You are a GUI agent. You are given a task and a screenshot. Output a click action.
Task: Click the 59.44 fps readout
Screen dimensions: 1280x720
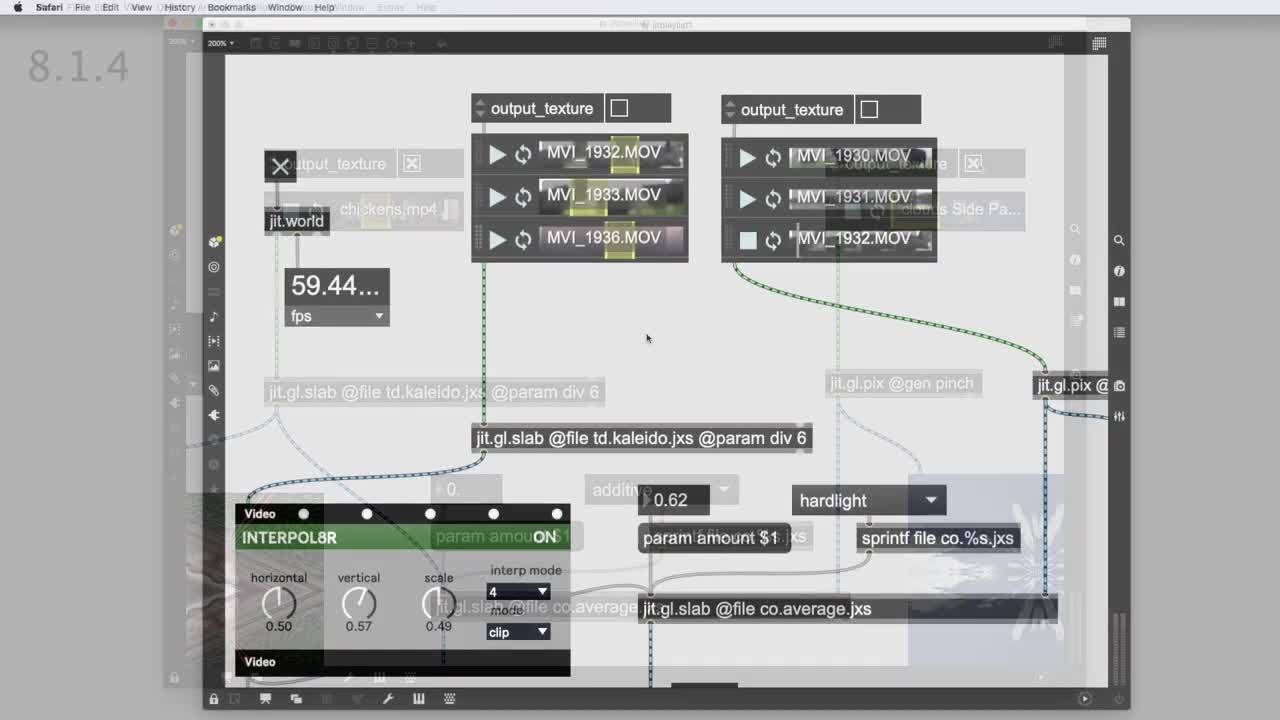click(337, 286)
